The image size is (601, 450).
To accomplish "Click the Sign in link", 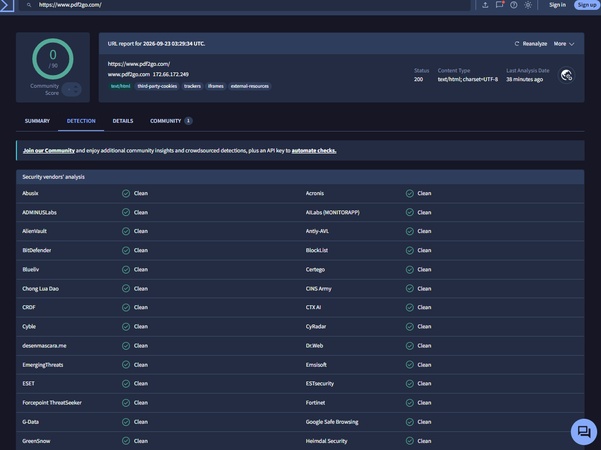I will 557,5.
